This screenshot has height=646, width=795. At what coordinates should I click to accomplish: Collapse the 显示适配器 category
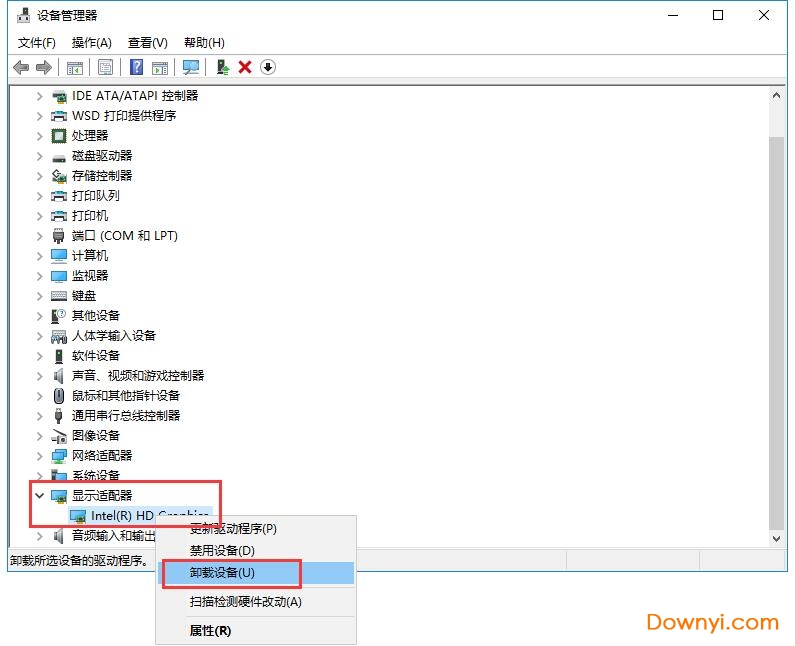40,496
